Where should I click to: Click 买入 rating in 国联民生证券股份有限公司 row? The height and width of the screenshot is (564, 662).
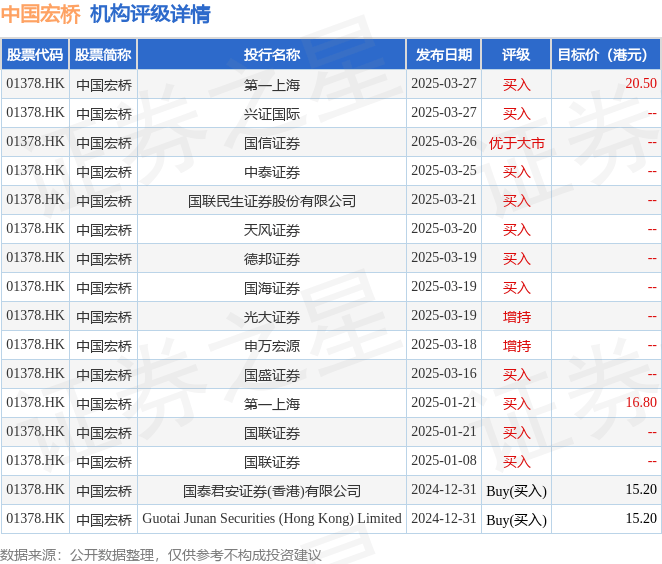point(516,201)
